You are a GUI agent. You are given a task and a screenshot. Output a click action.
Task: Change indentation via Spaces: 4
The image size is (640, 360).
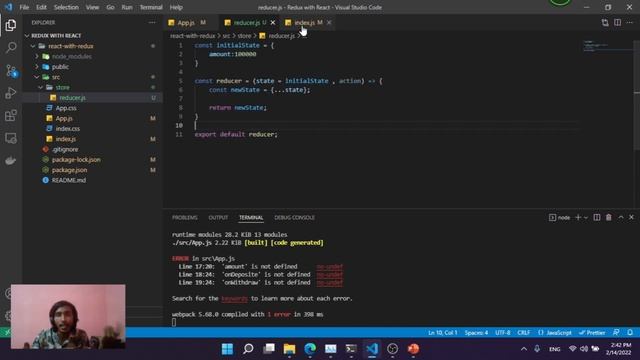pyautogui.click(x=476, y=333)
